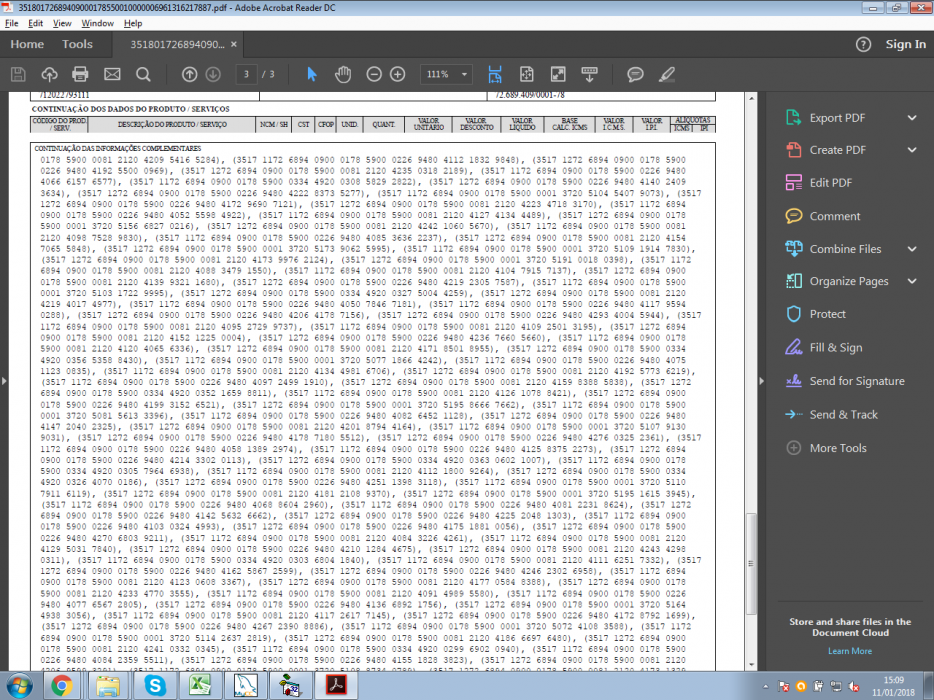Open the Help menu
This screenshot has height=700, width=934.
pos(133,23)
